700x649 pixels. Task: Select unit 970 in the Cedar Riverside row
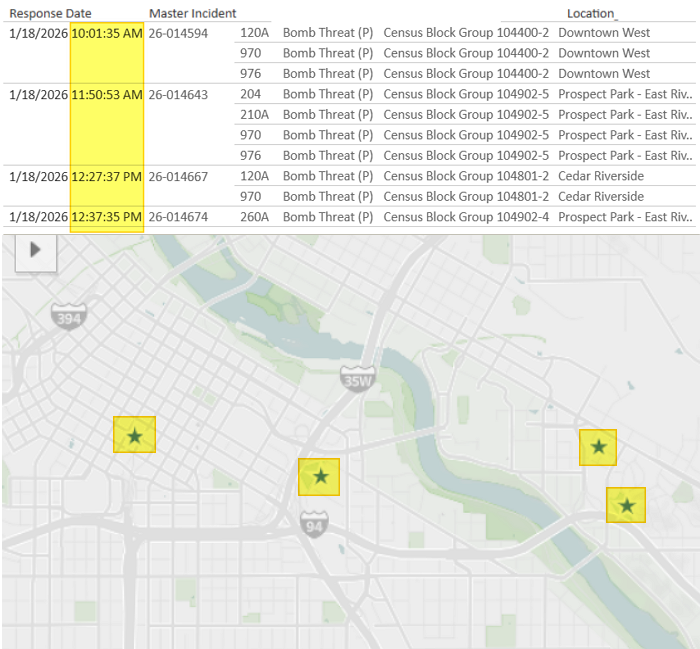coord(250,196)
